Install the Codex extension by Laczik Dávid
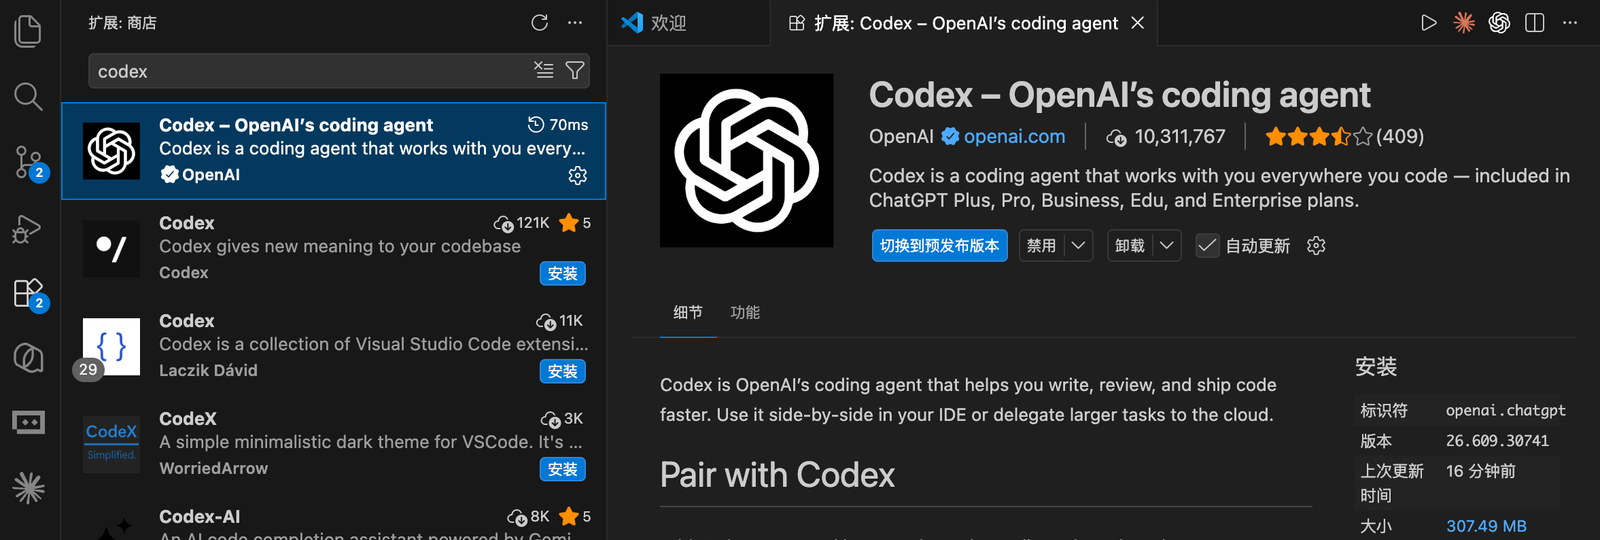Screen dimensions: 1600x540 [563, 371]
